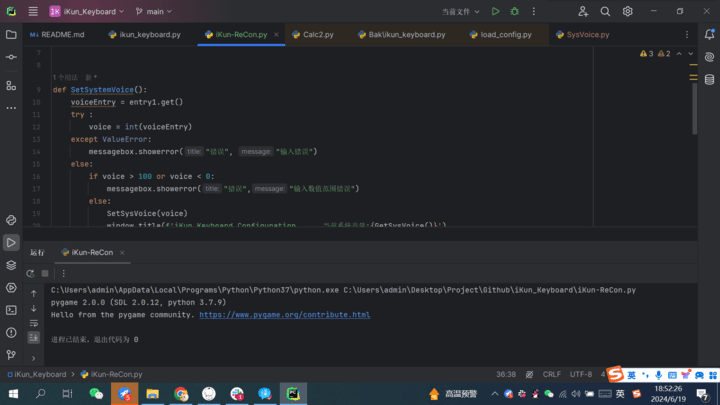Click the editor vertical scrollbar
Viewport: 720px width, 405px height.
pos(694,109)
